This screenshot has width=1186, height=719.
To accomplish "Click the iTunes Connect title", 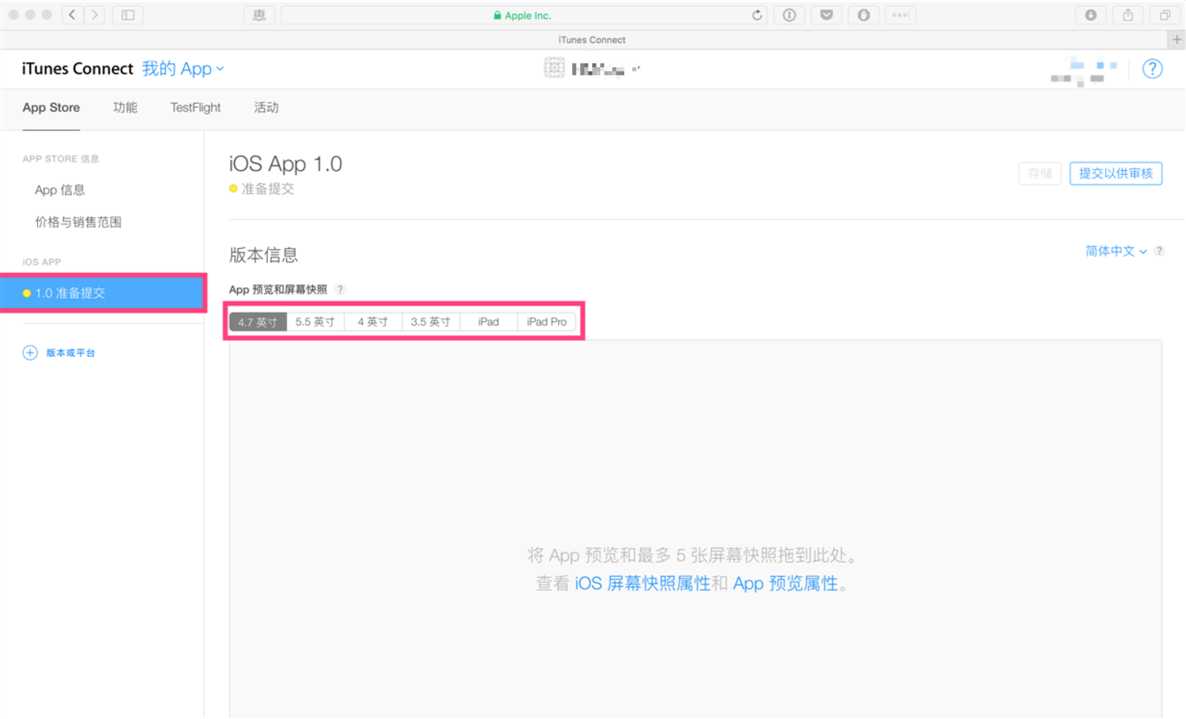I will [x=77, y=69].
